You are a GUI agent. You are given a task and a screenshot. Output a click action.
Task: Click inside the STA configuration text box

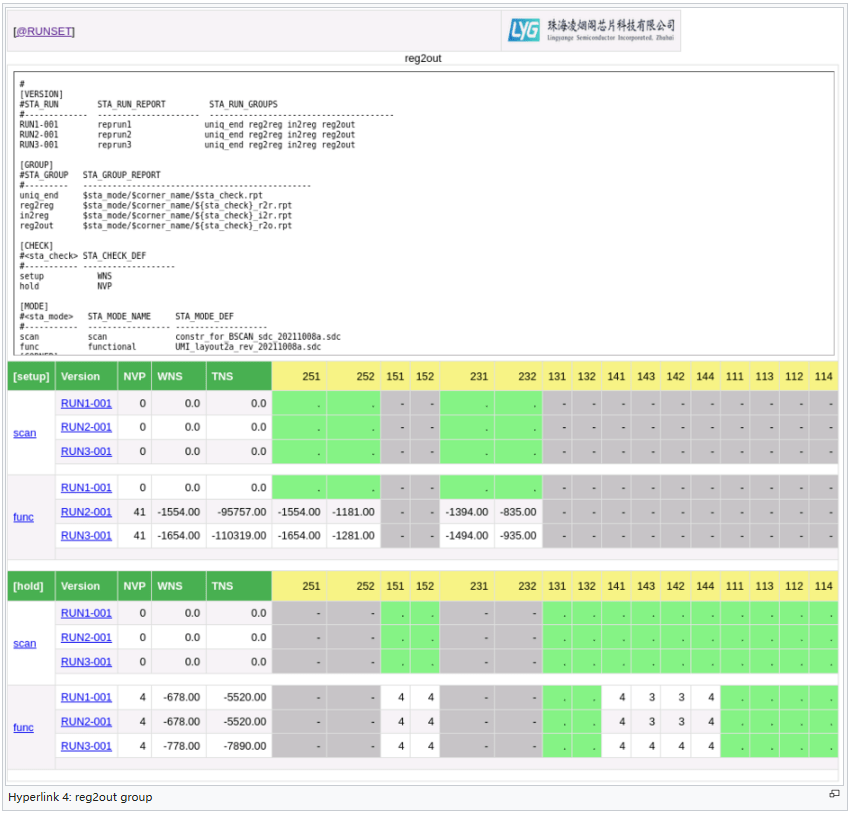coord(420,210)
